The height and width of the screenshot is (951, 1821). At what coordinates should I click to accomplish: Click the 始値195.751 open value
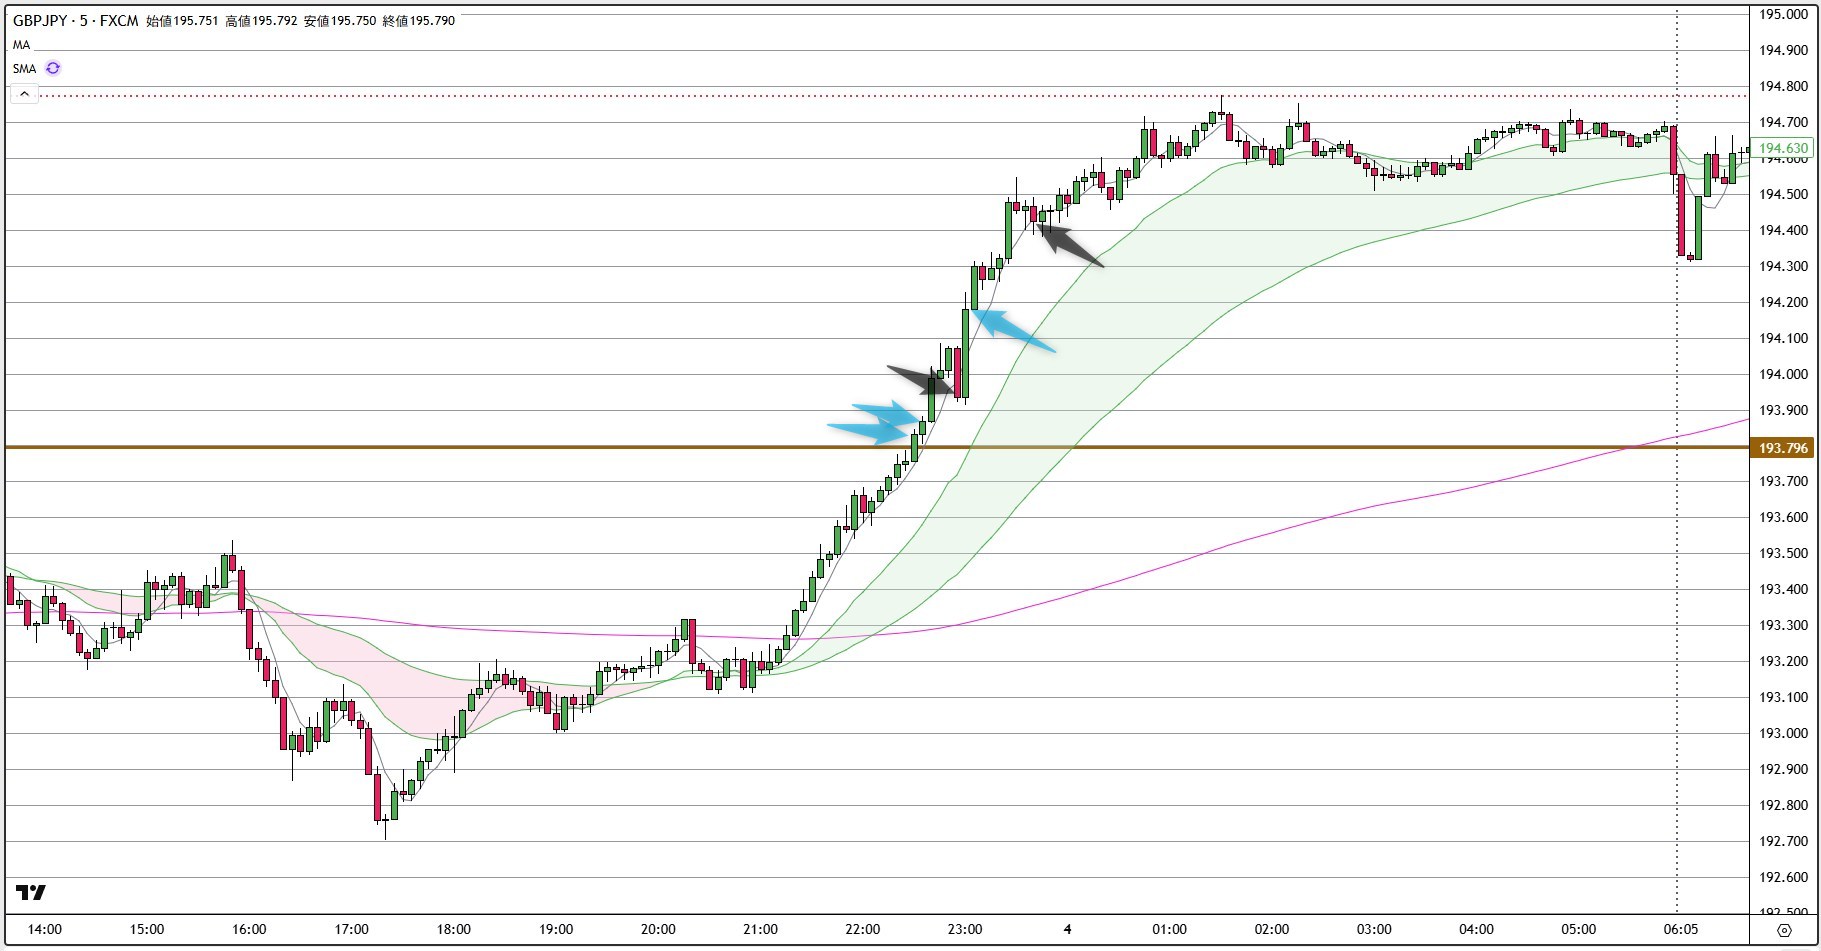[x=182, y=20]
